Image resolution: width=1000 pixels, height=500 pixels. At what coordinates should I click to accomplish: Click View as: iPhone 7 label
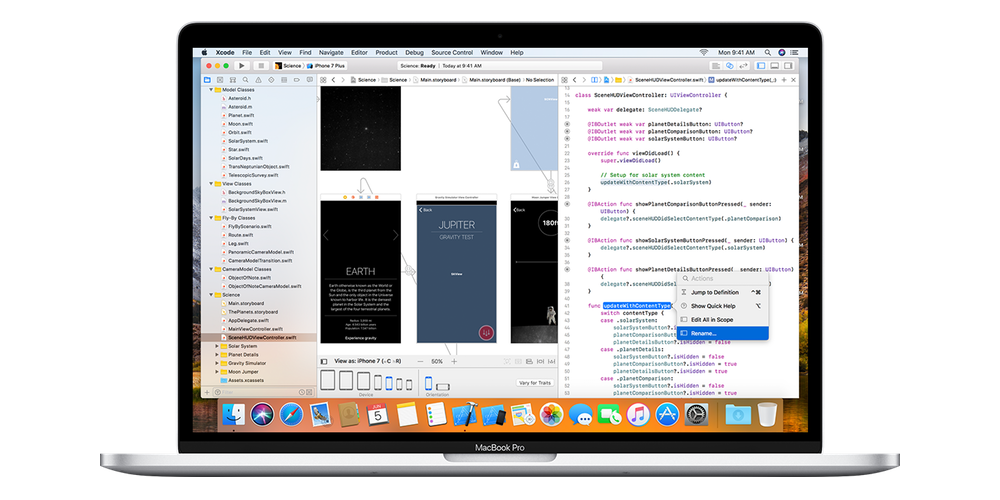pyautogui.click(x=366, y=361)
